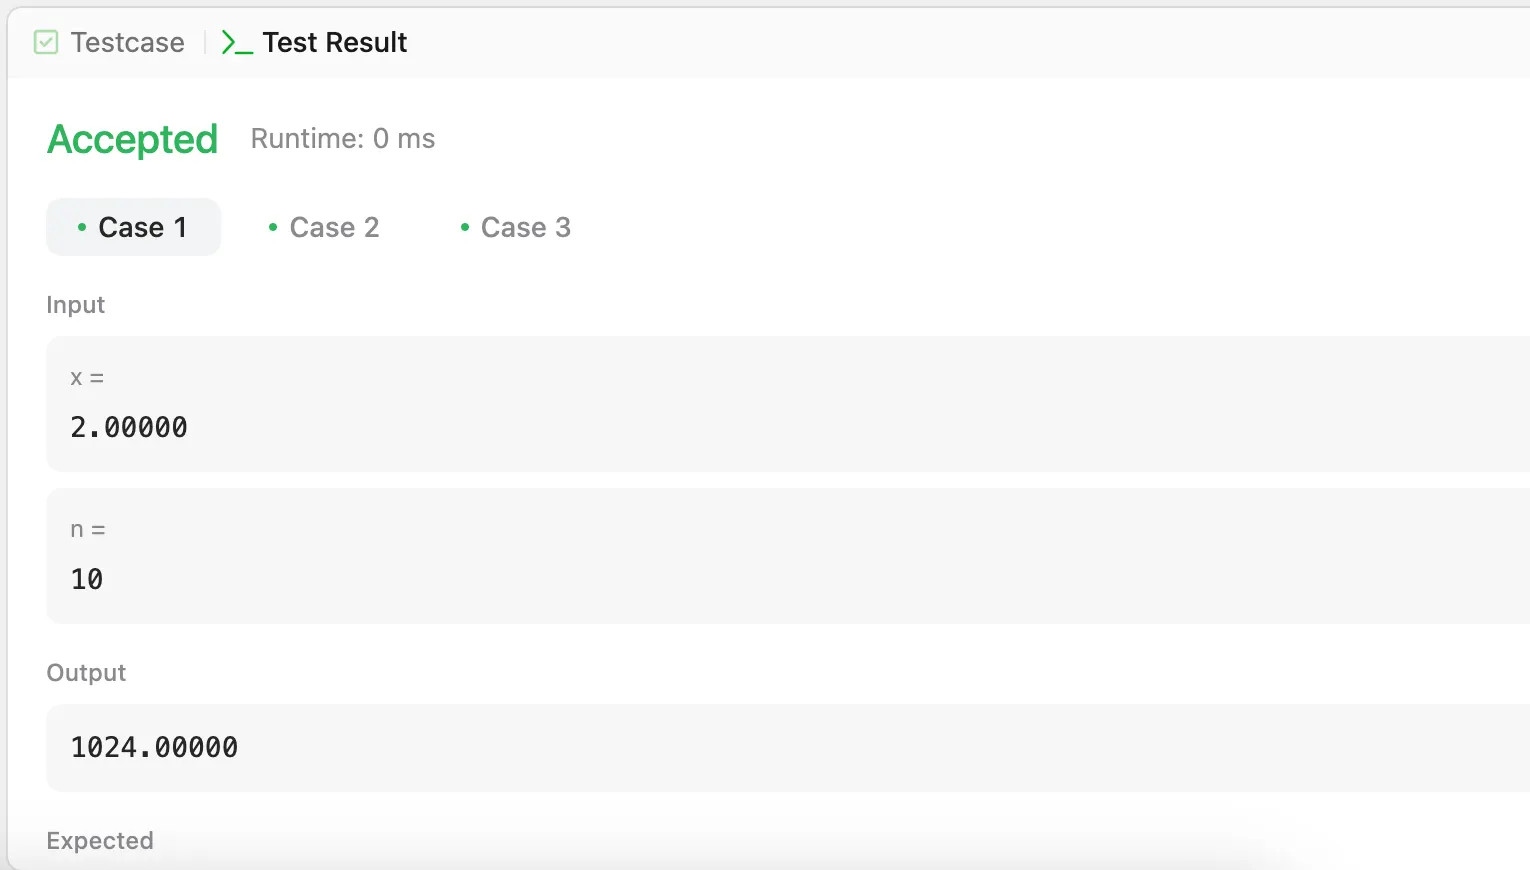The height and width of the screenshot is (870, 1530).
Task: Select Case 1 result
Action: point(133,227)
